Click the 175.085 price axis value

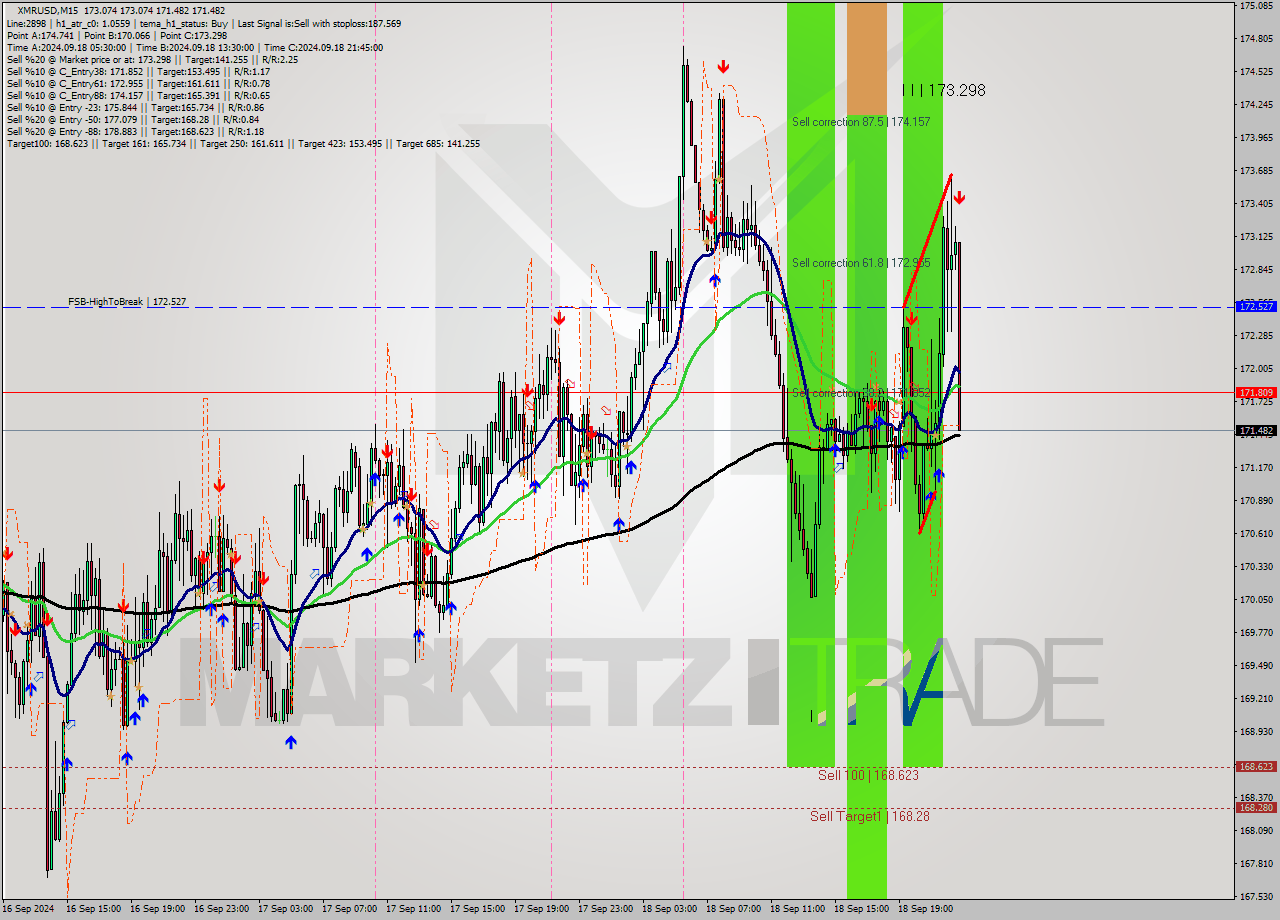[x=1255, y=6]
